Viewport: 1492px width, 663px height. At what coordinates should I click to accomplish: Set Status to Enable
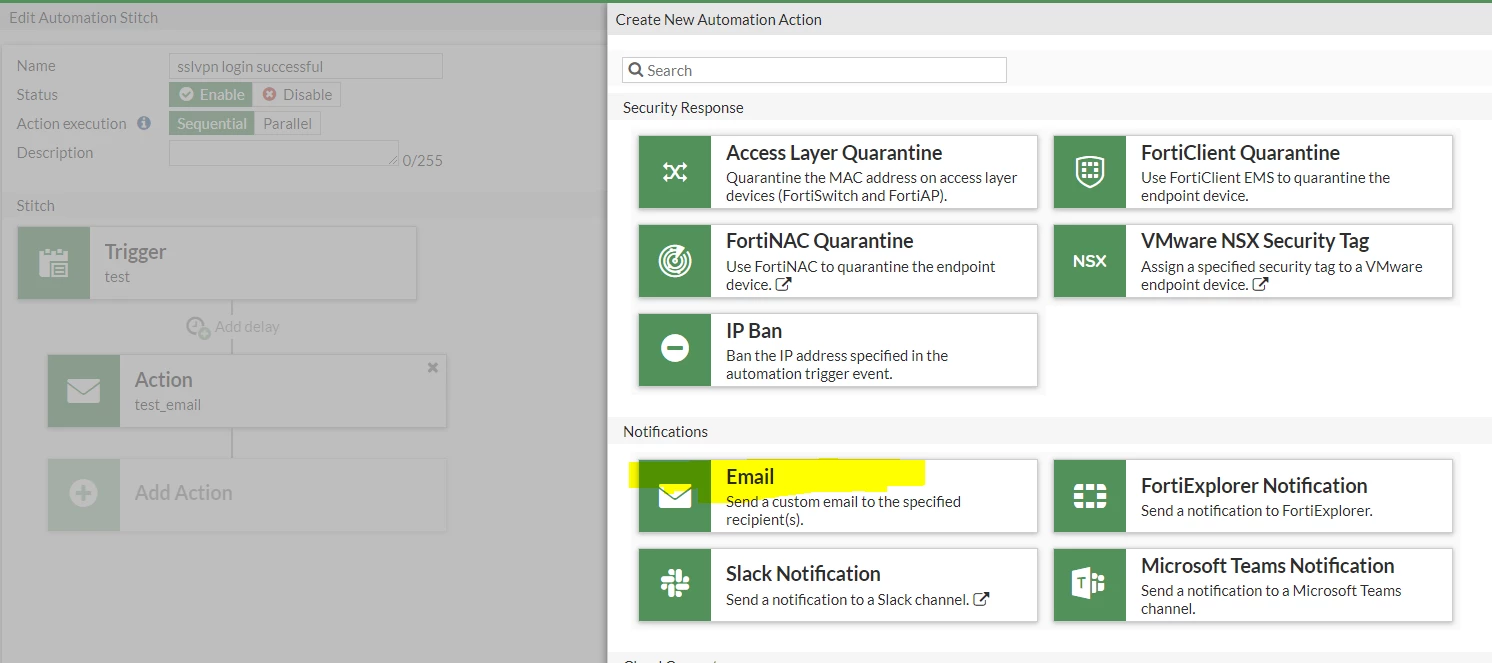211,94
